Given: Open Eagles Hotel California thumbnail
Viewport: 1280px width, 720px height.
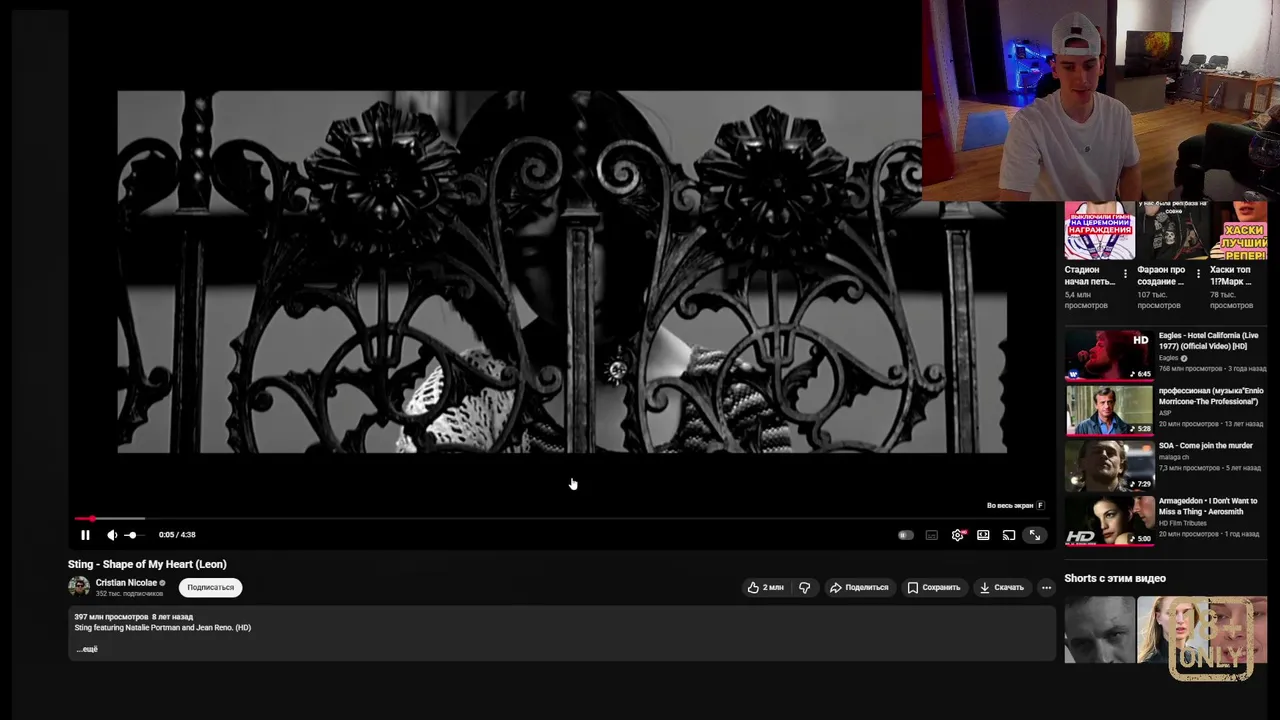Looking at the screenshot, I should pyautogui.click(x=1109, y=355).
